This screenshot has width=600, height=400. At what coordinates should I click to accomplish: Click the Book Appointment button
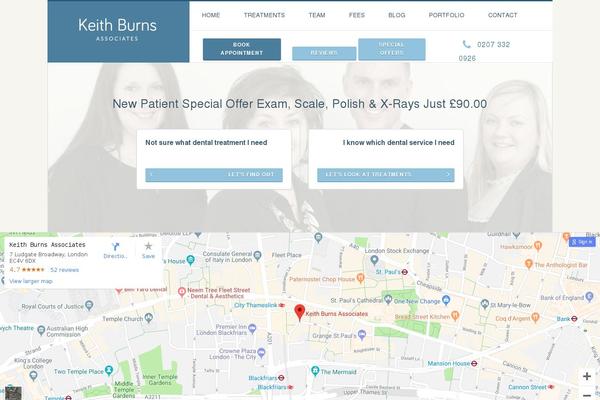pos(242,49)
